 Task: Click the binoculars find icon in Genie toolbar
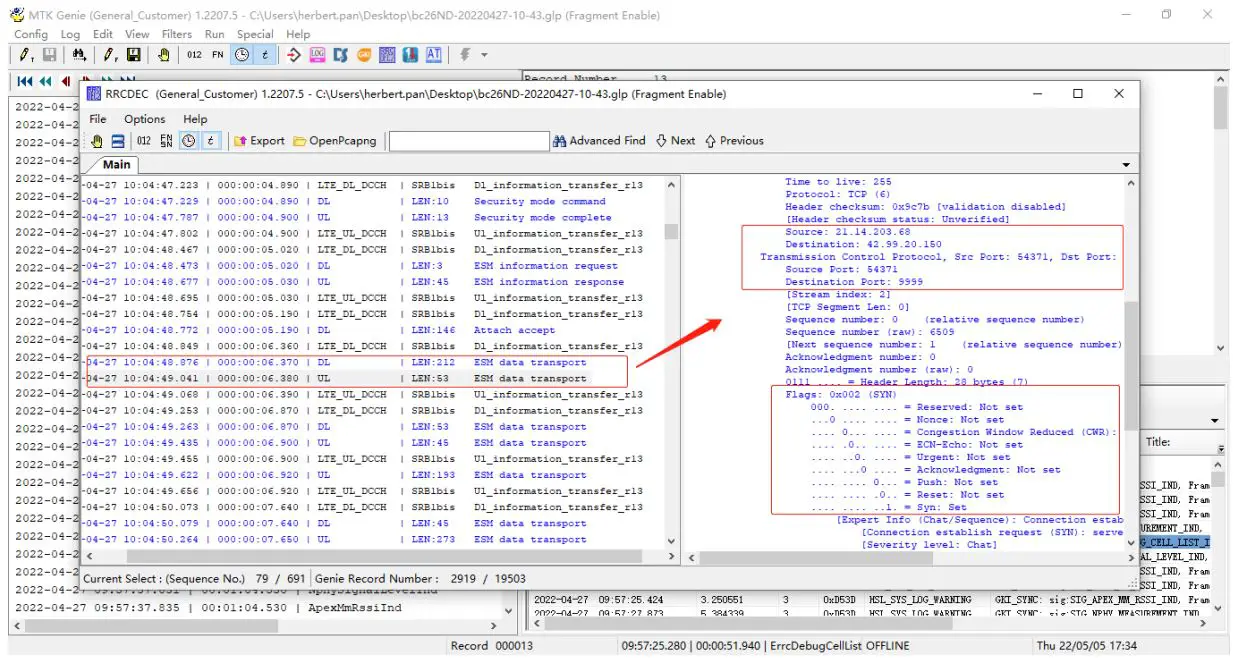pos(78,55)
